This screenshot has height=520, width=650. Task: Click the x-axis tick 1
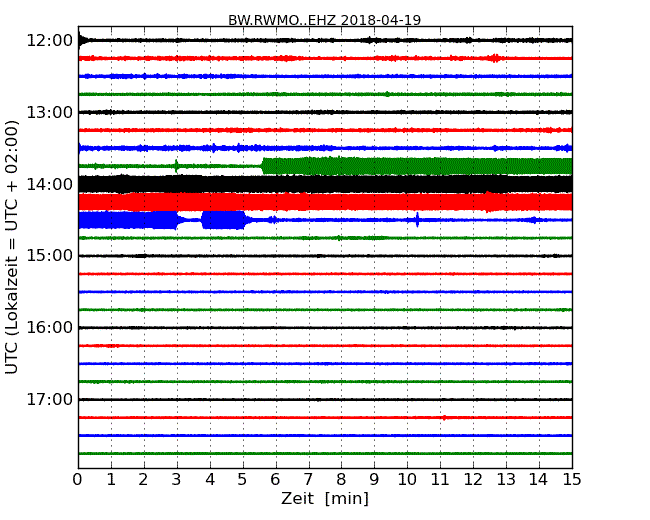[x=111, y=480]
